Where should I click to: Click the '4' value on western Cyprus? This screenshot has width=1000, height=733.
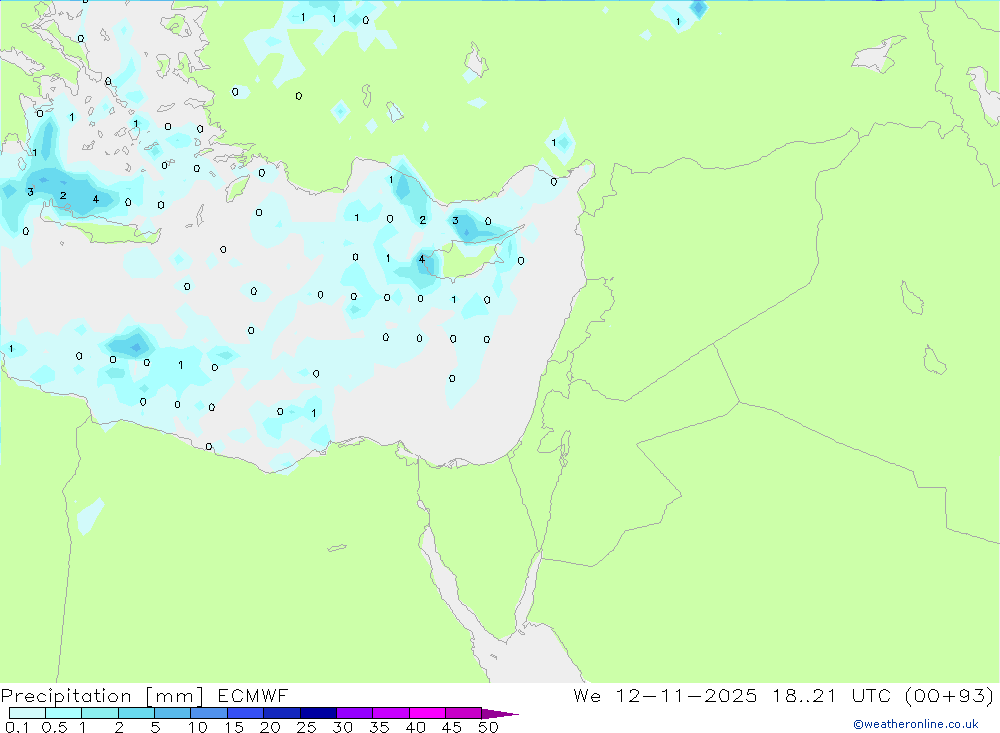[422, 259]
